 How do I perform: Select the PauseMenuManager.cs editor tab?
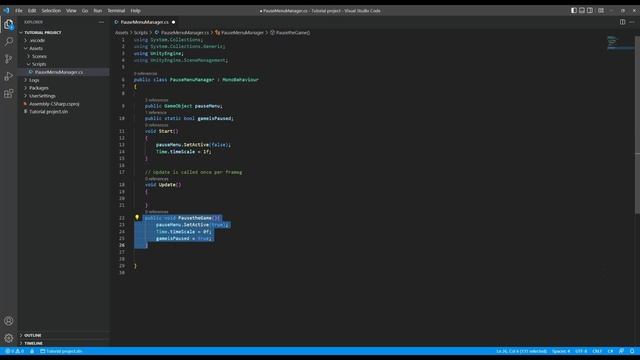click(145, 22)
